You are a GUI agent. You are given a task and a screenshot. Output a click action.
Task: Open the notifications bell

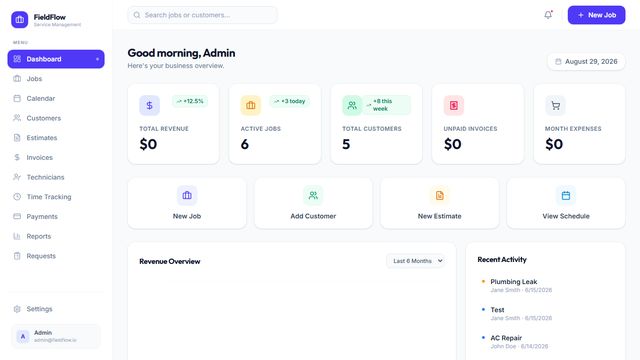point(548,15)
